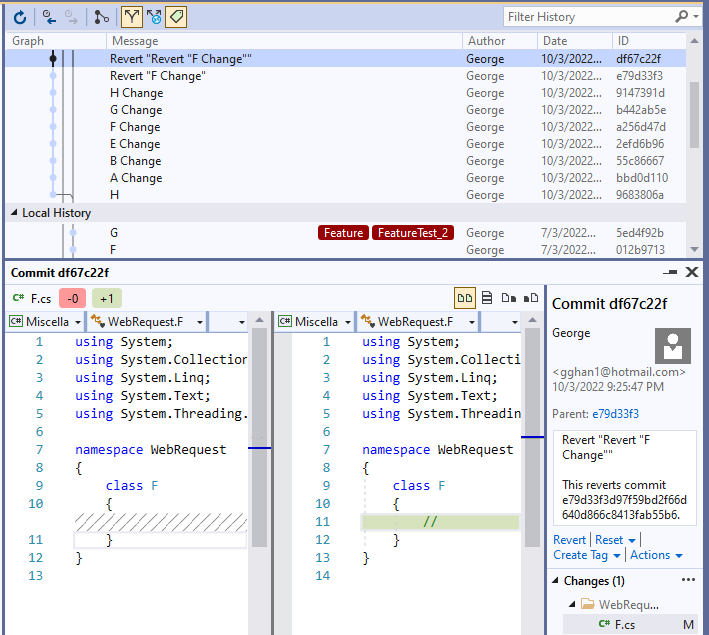Open the Changes ellipsis more options
709x635 pixels.
pyautogui.click(x=687, y=580)
